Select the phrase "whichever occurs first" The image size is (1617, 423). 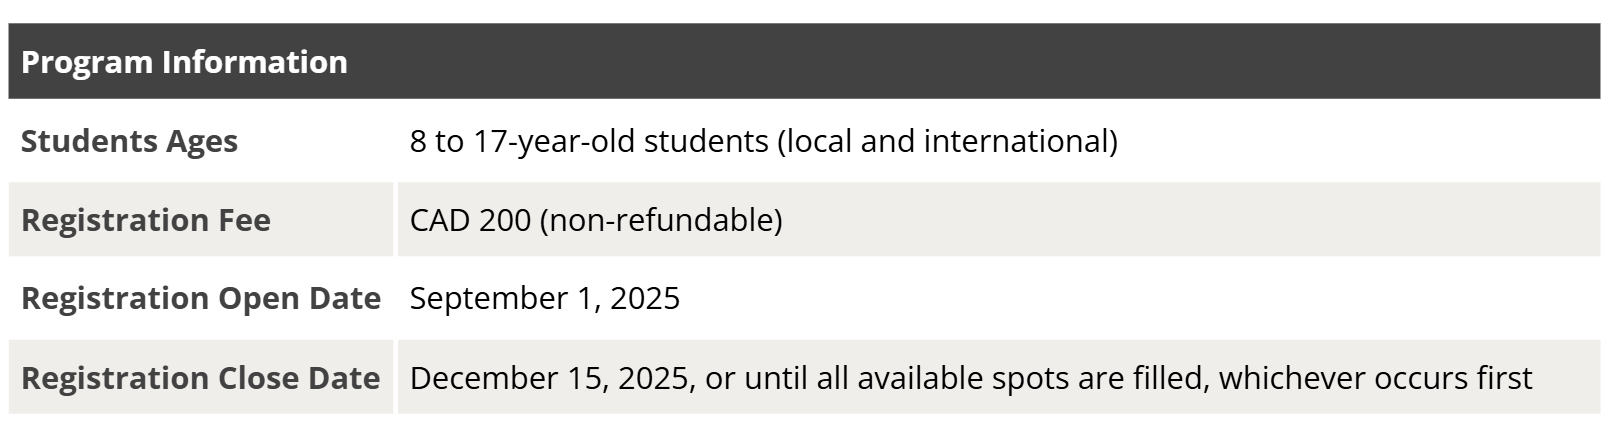(x=1375, y=378)
